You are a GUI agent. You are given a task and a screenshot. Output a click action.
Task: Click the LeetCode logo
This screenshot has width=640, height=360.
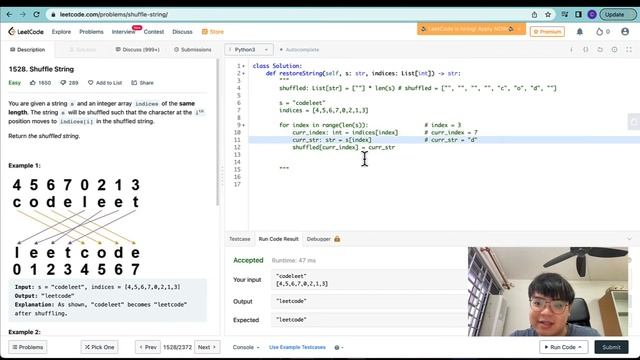pyautogui.click(x=26, y=31)
